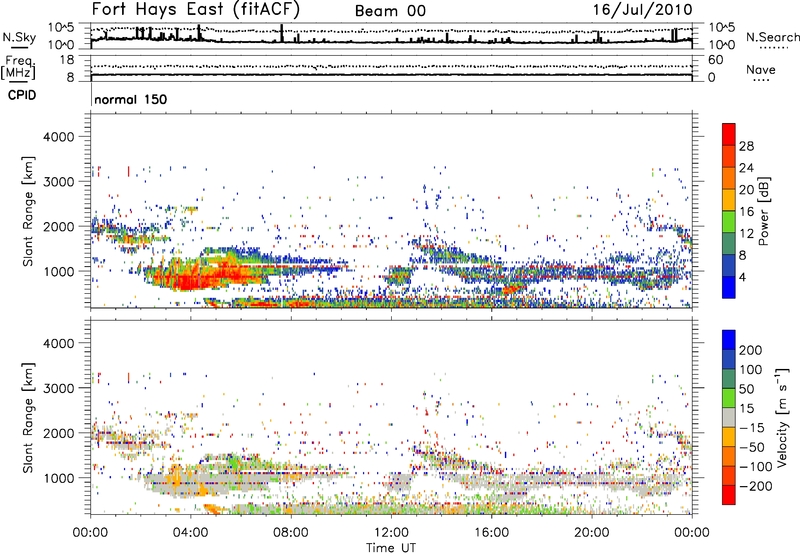Click the '04:00' time tick label
800x554 pixels.
190,533
